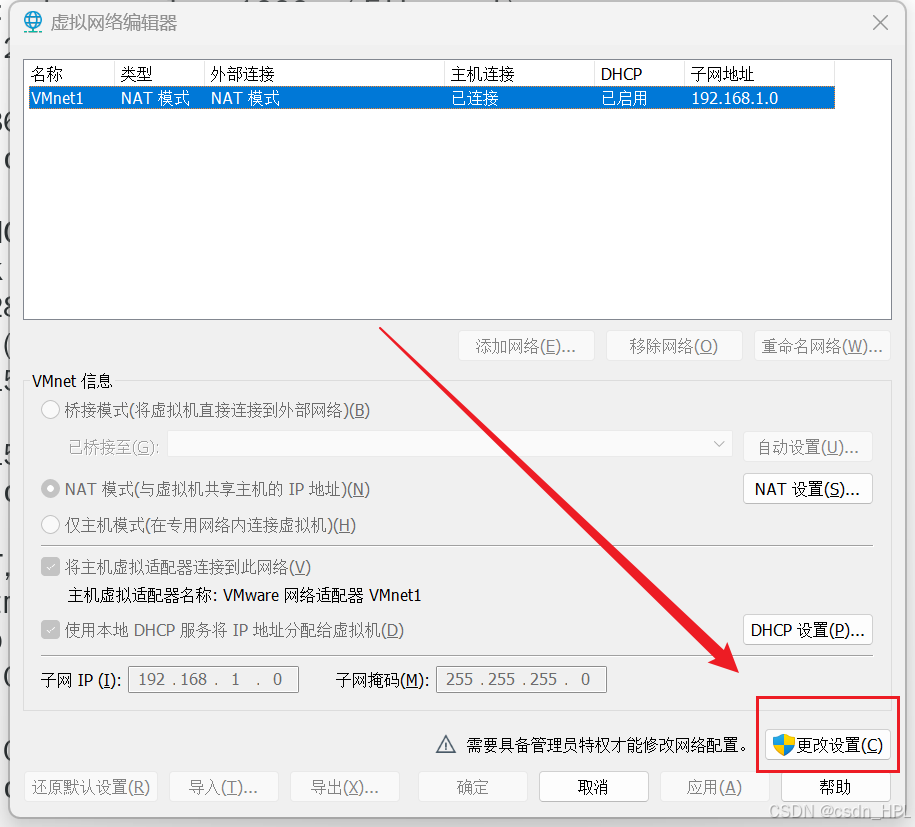Viewport: 915px width, 827px height.
Task: Close the 虚拟网络编辑器 dialog
Action: (x=880, y=23)
